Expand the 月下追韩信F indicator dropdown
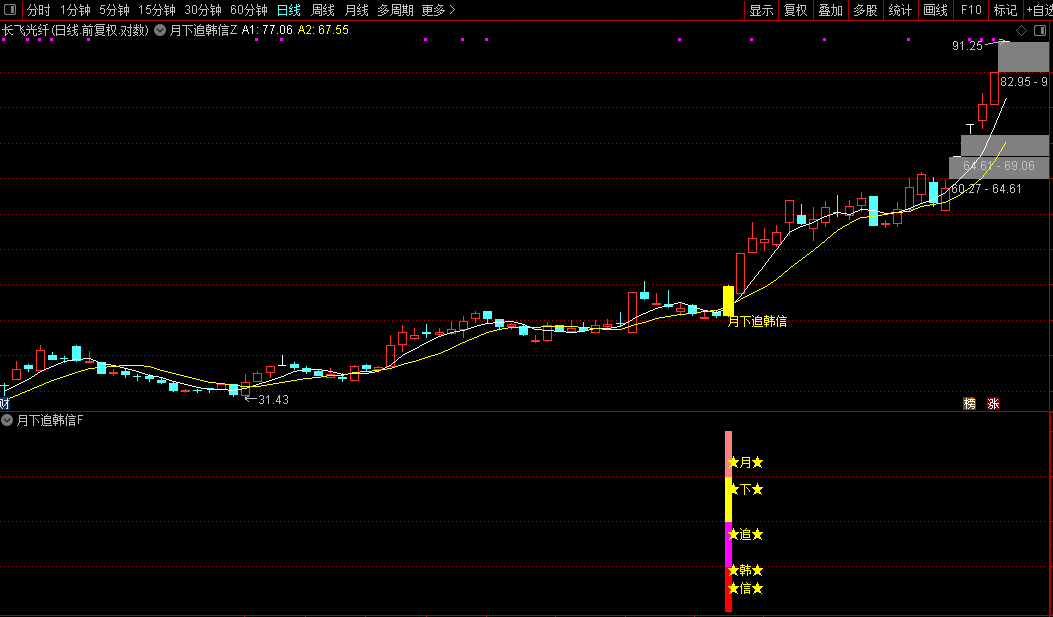The image size is (1053, 617). (7, 420)
